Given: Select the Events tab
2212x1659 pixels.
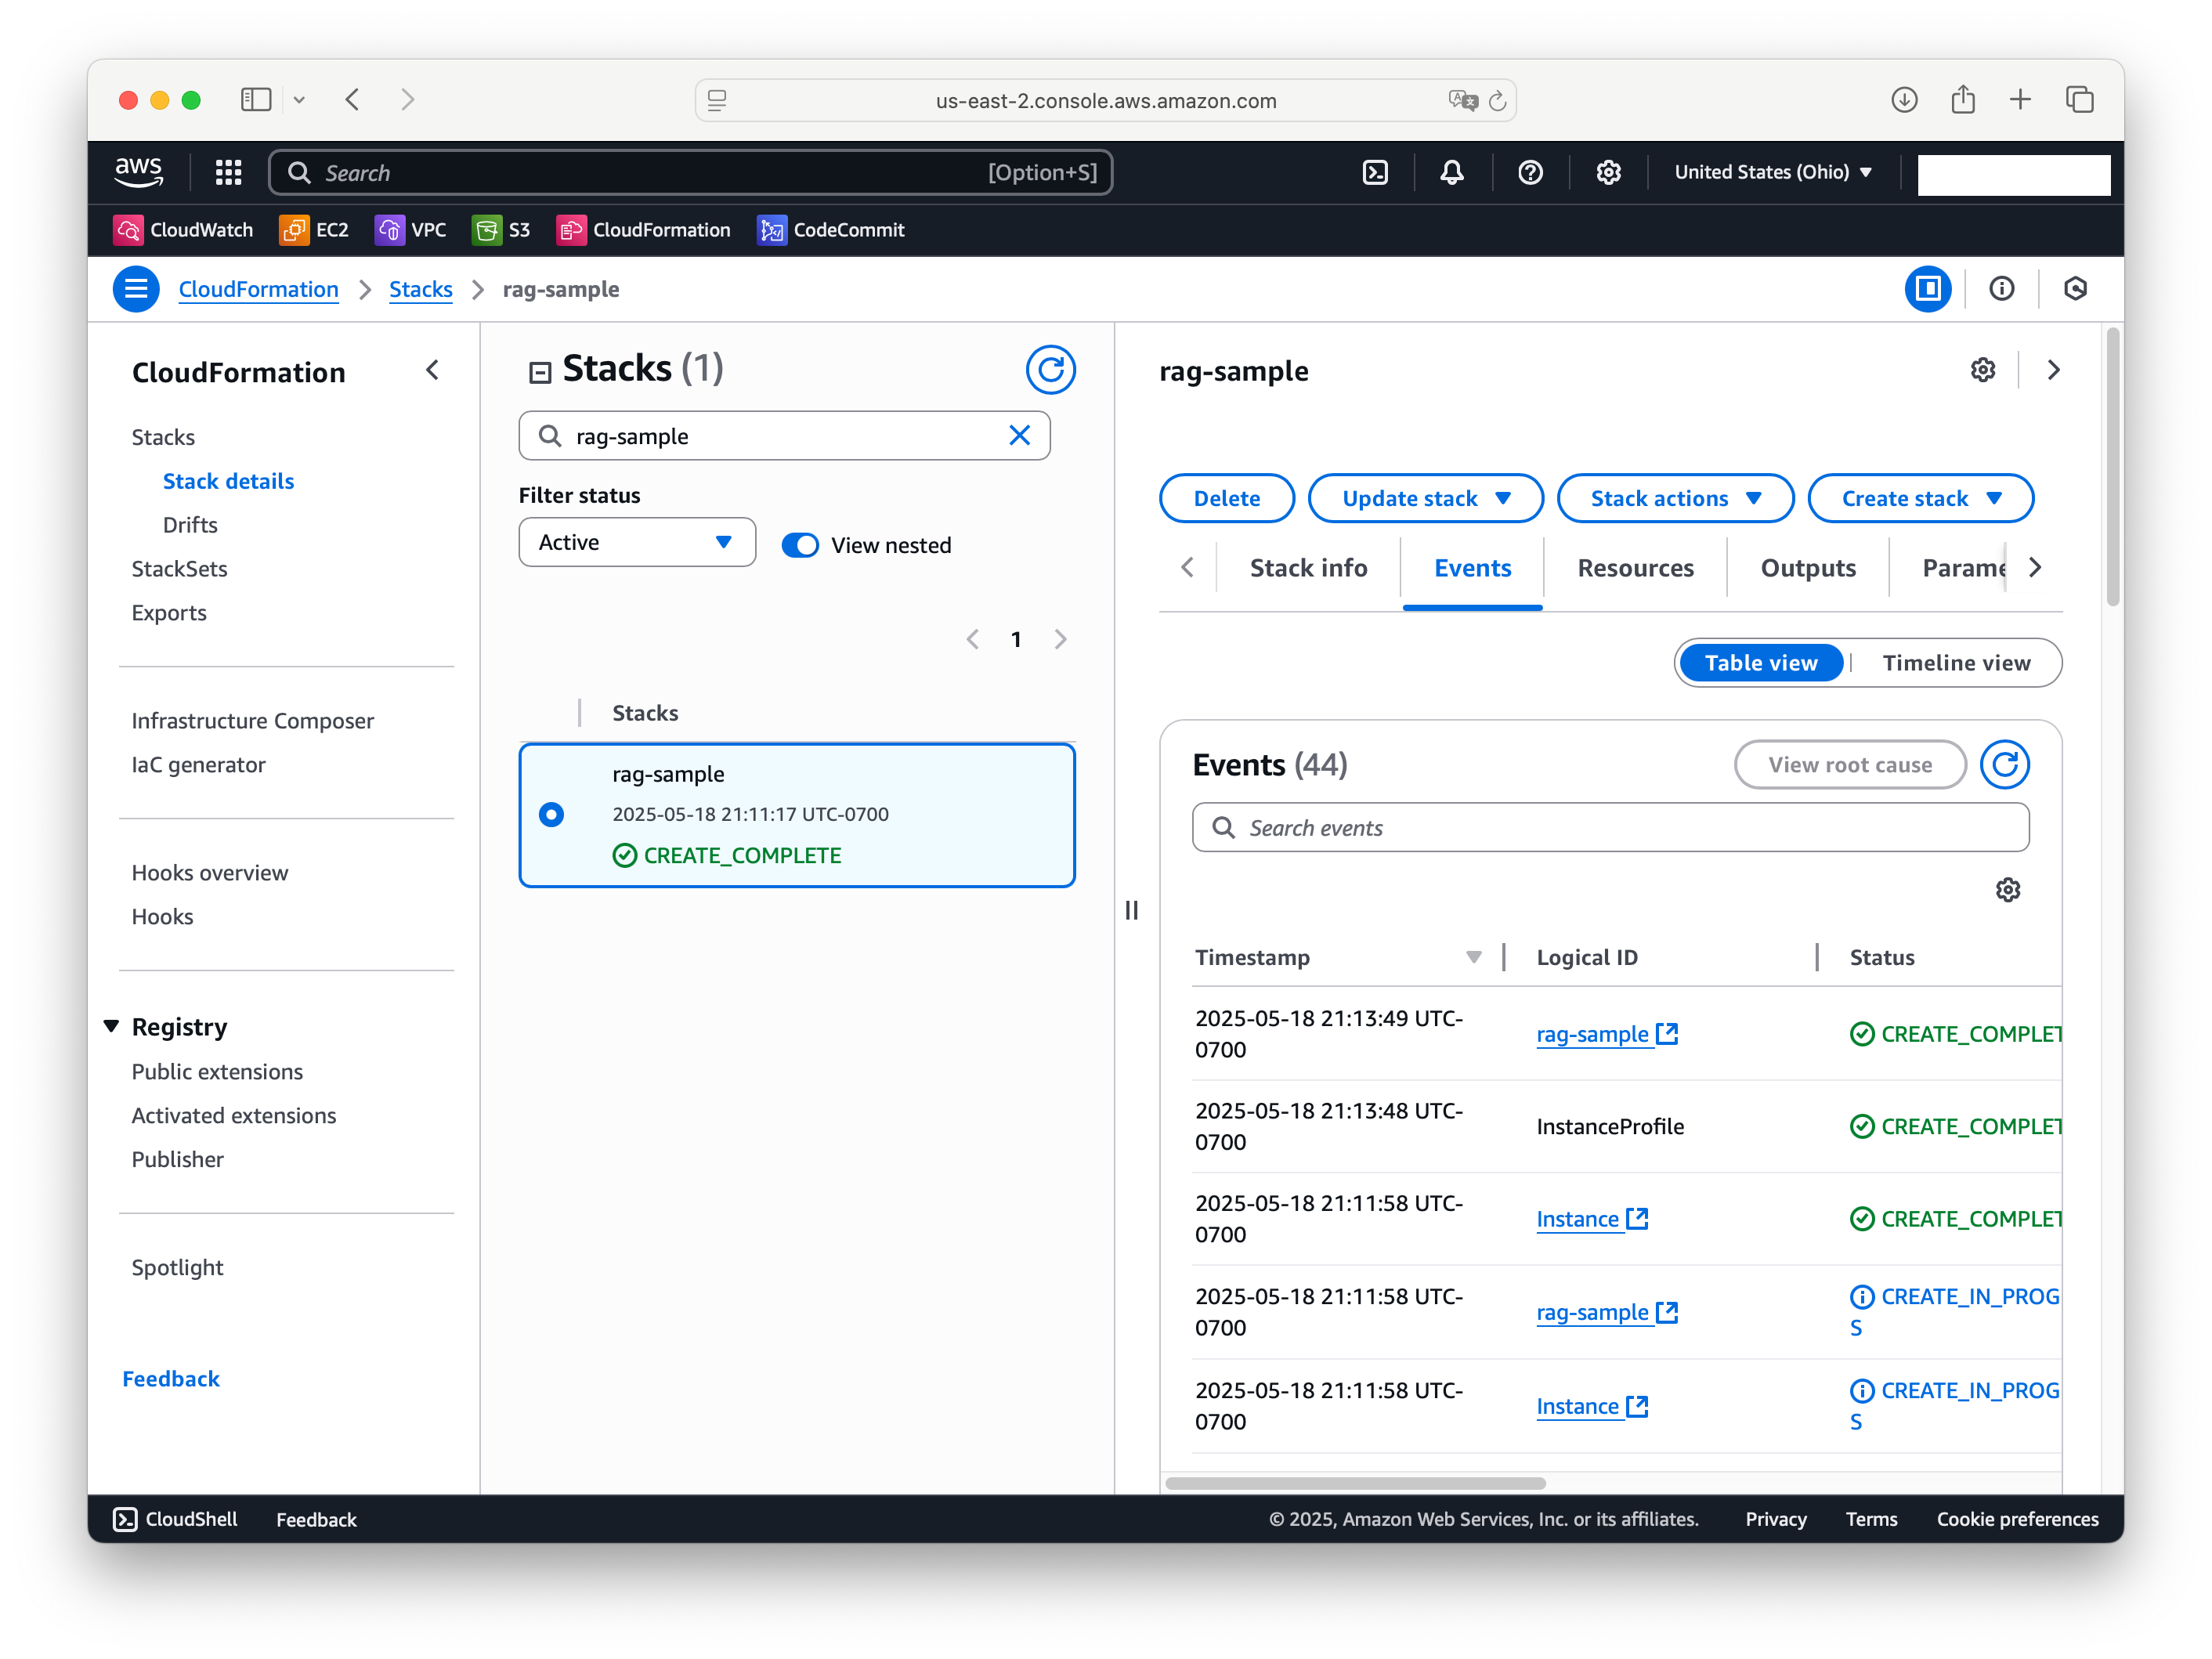Looking at the screenshot, I should 1472,567.
